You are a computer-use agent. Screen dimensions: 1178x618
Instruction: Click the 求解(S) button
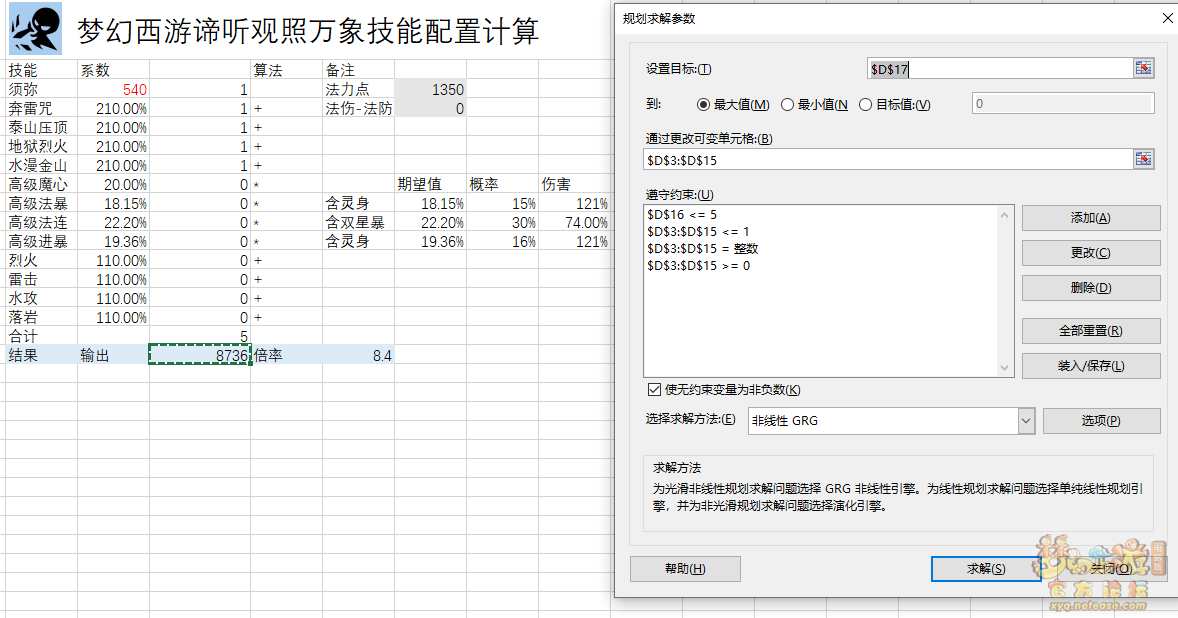[986, 568]
